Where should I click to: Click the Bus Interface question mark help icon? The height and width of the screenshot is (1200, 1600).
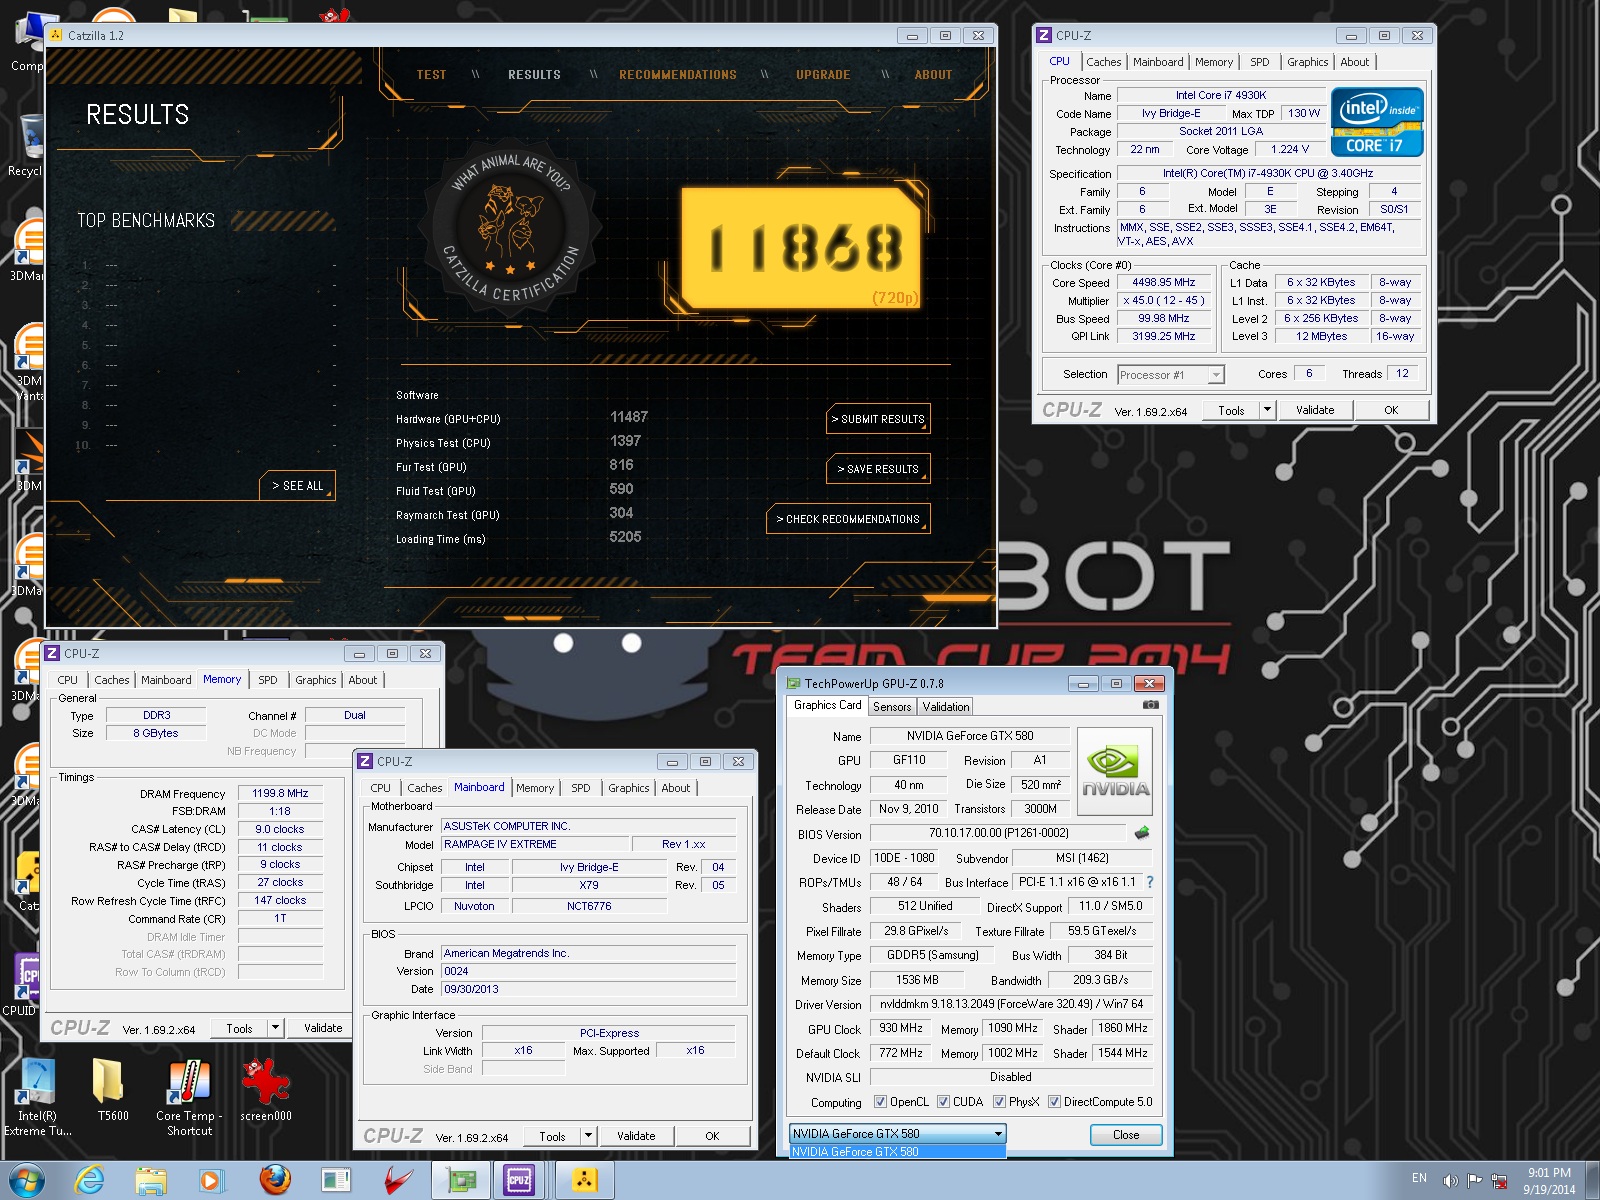point(1150,882)
